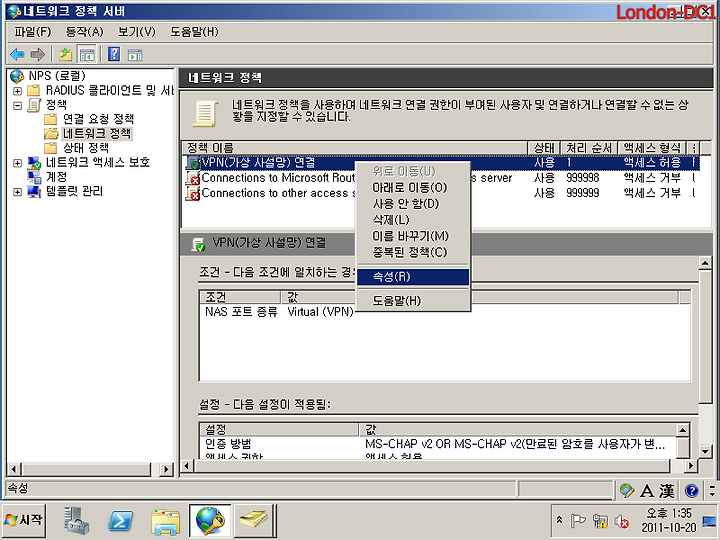Sort by the 액세스 형식 column header

pos(652,148)
